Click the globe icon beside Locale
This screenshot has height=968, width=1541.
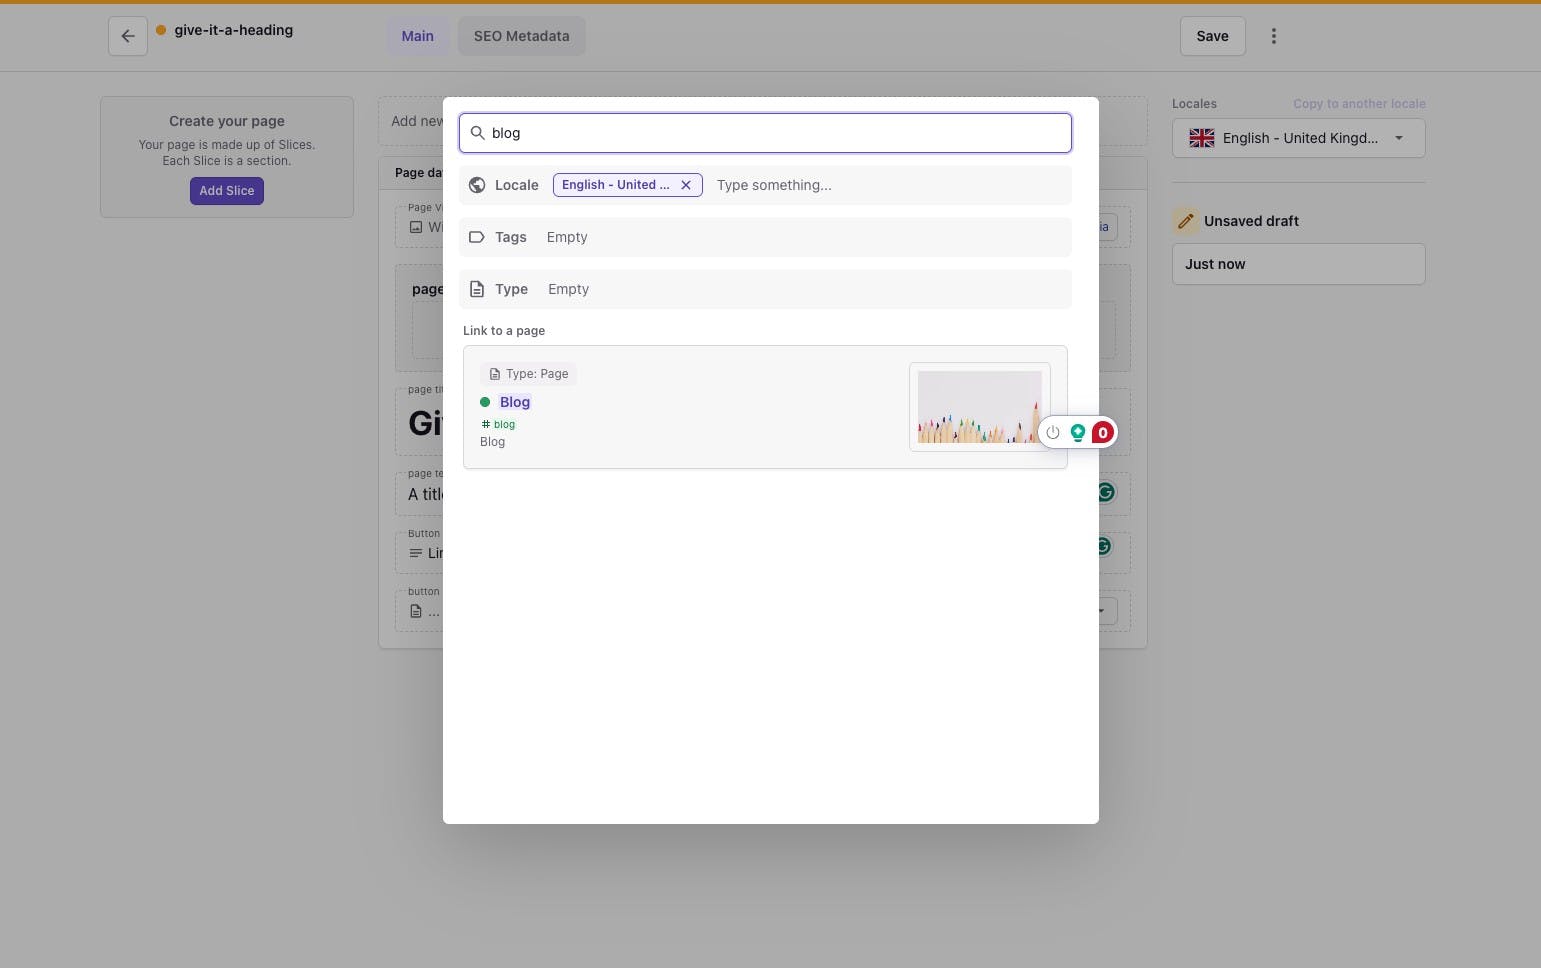(477, 185)
